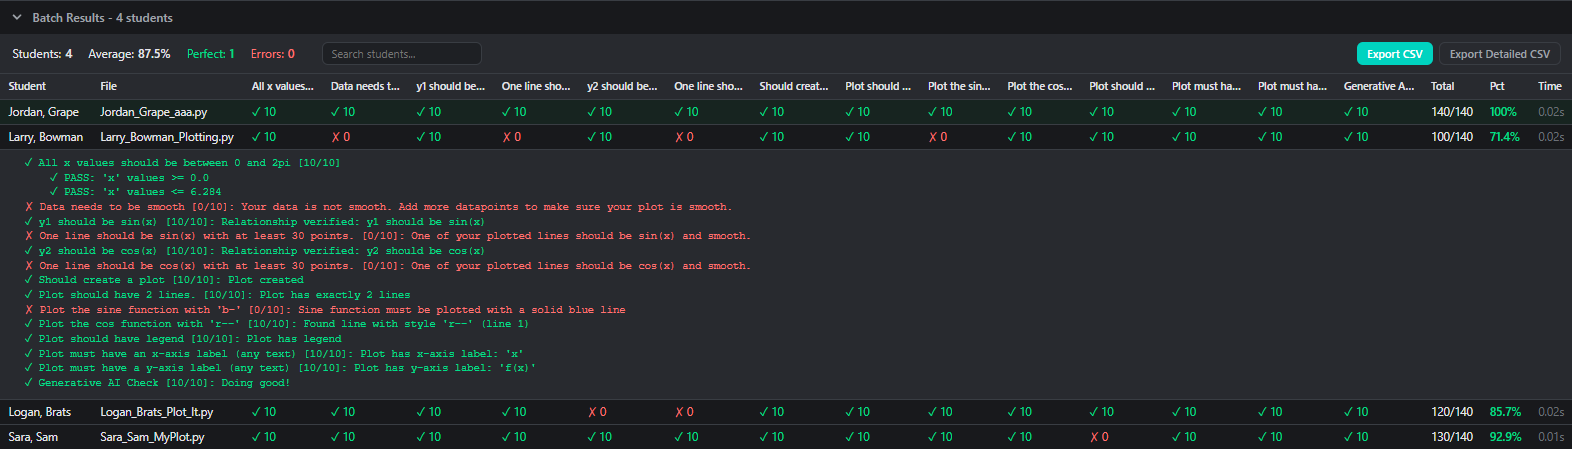Click the Perfect: 1 summary stat

click(x=211, y=54)
